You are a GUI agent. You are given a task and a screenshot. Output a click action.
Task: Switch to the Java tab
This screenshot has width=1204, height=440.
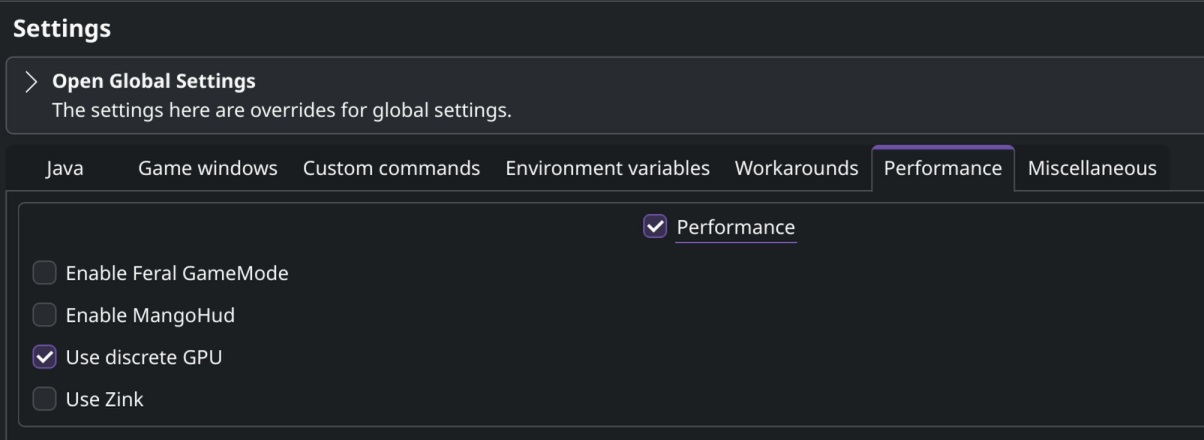tap(64, 168)
